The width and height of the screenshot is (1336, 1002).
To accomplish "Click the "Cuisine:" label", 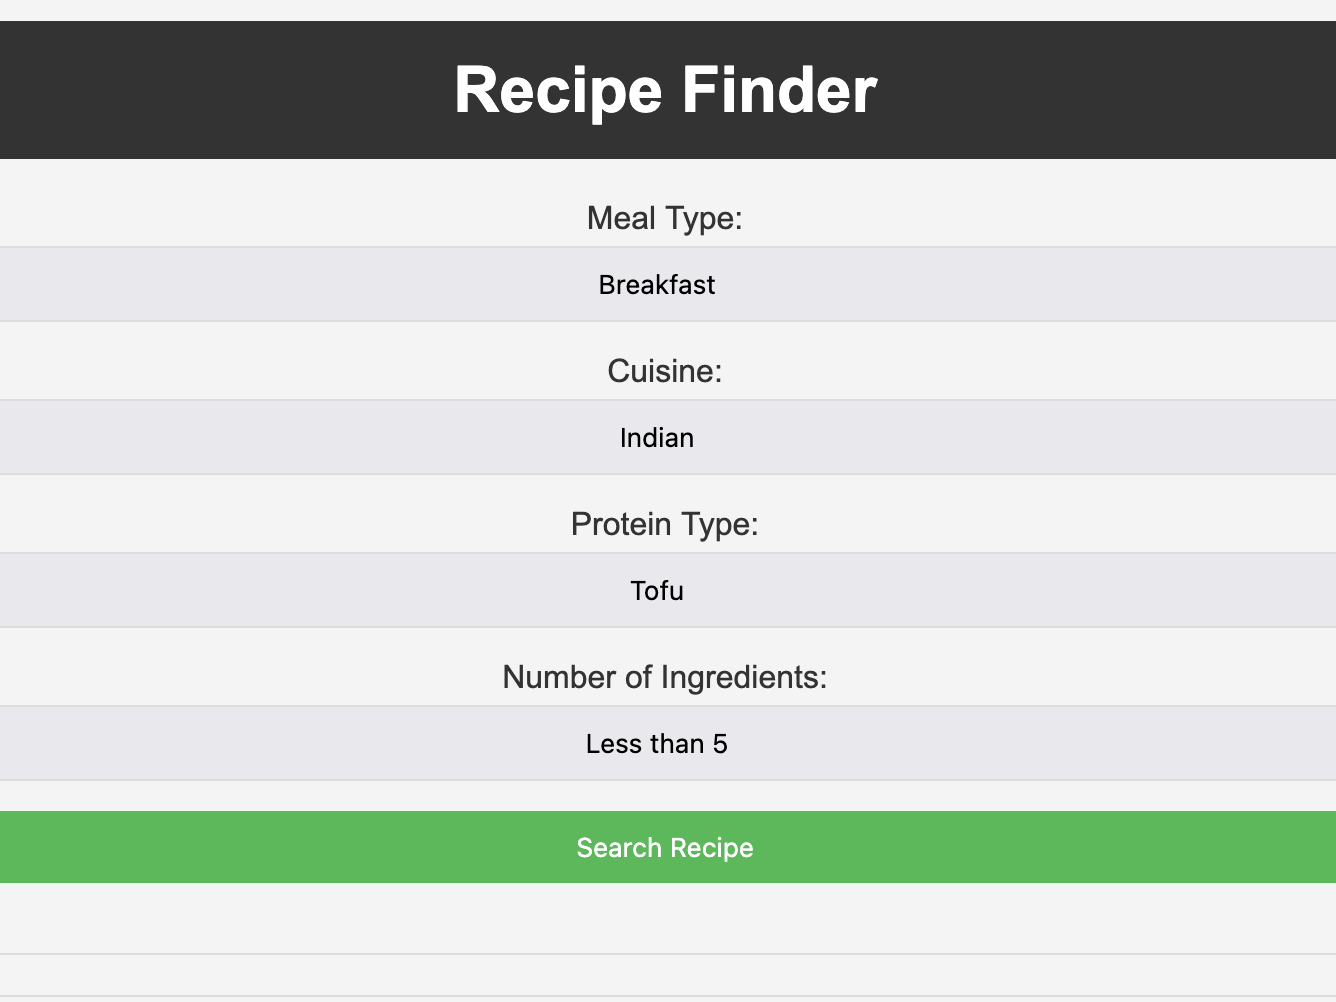I will [x=665, y=371].
